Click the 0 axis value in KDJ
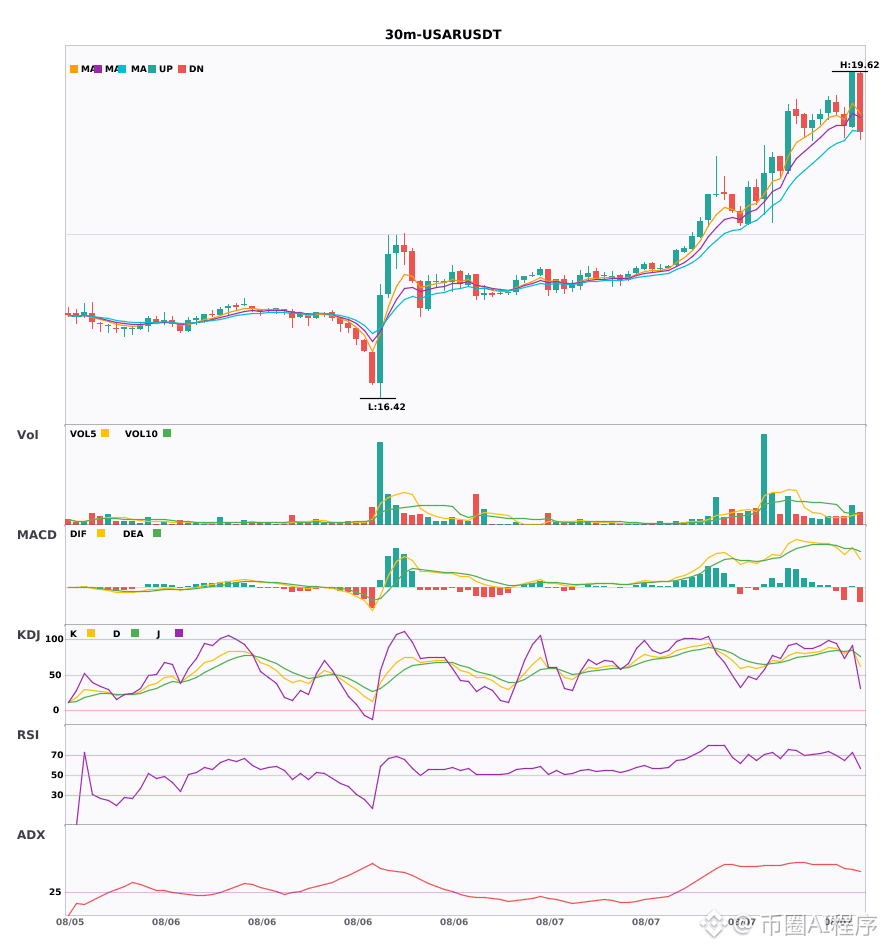The height and width of the screenshot is (950, 885). pos(56,709)
